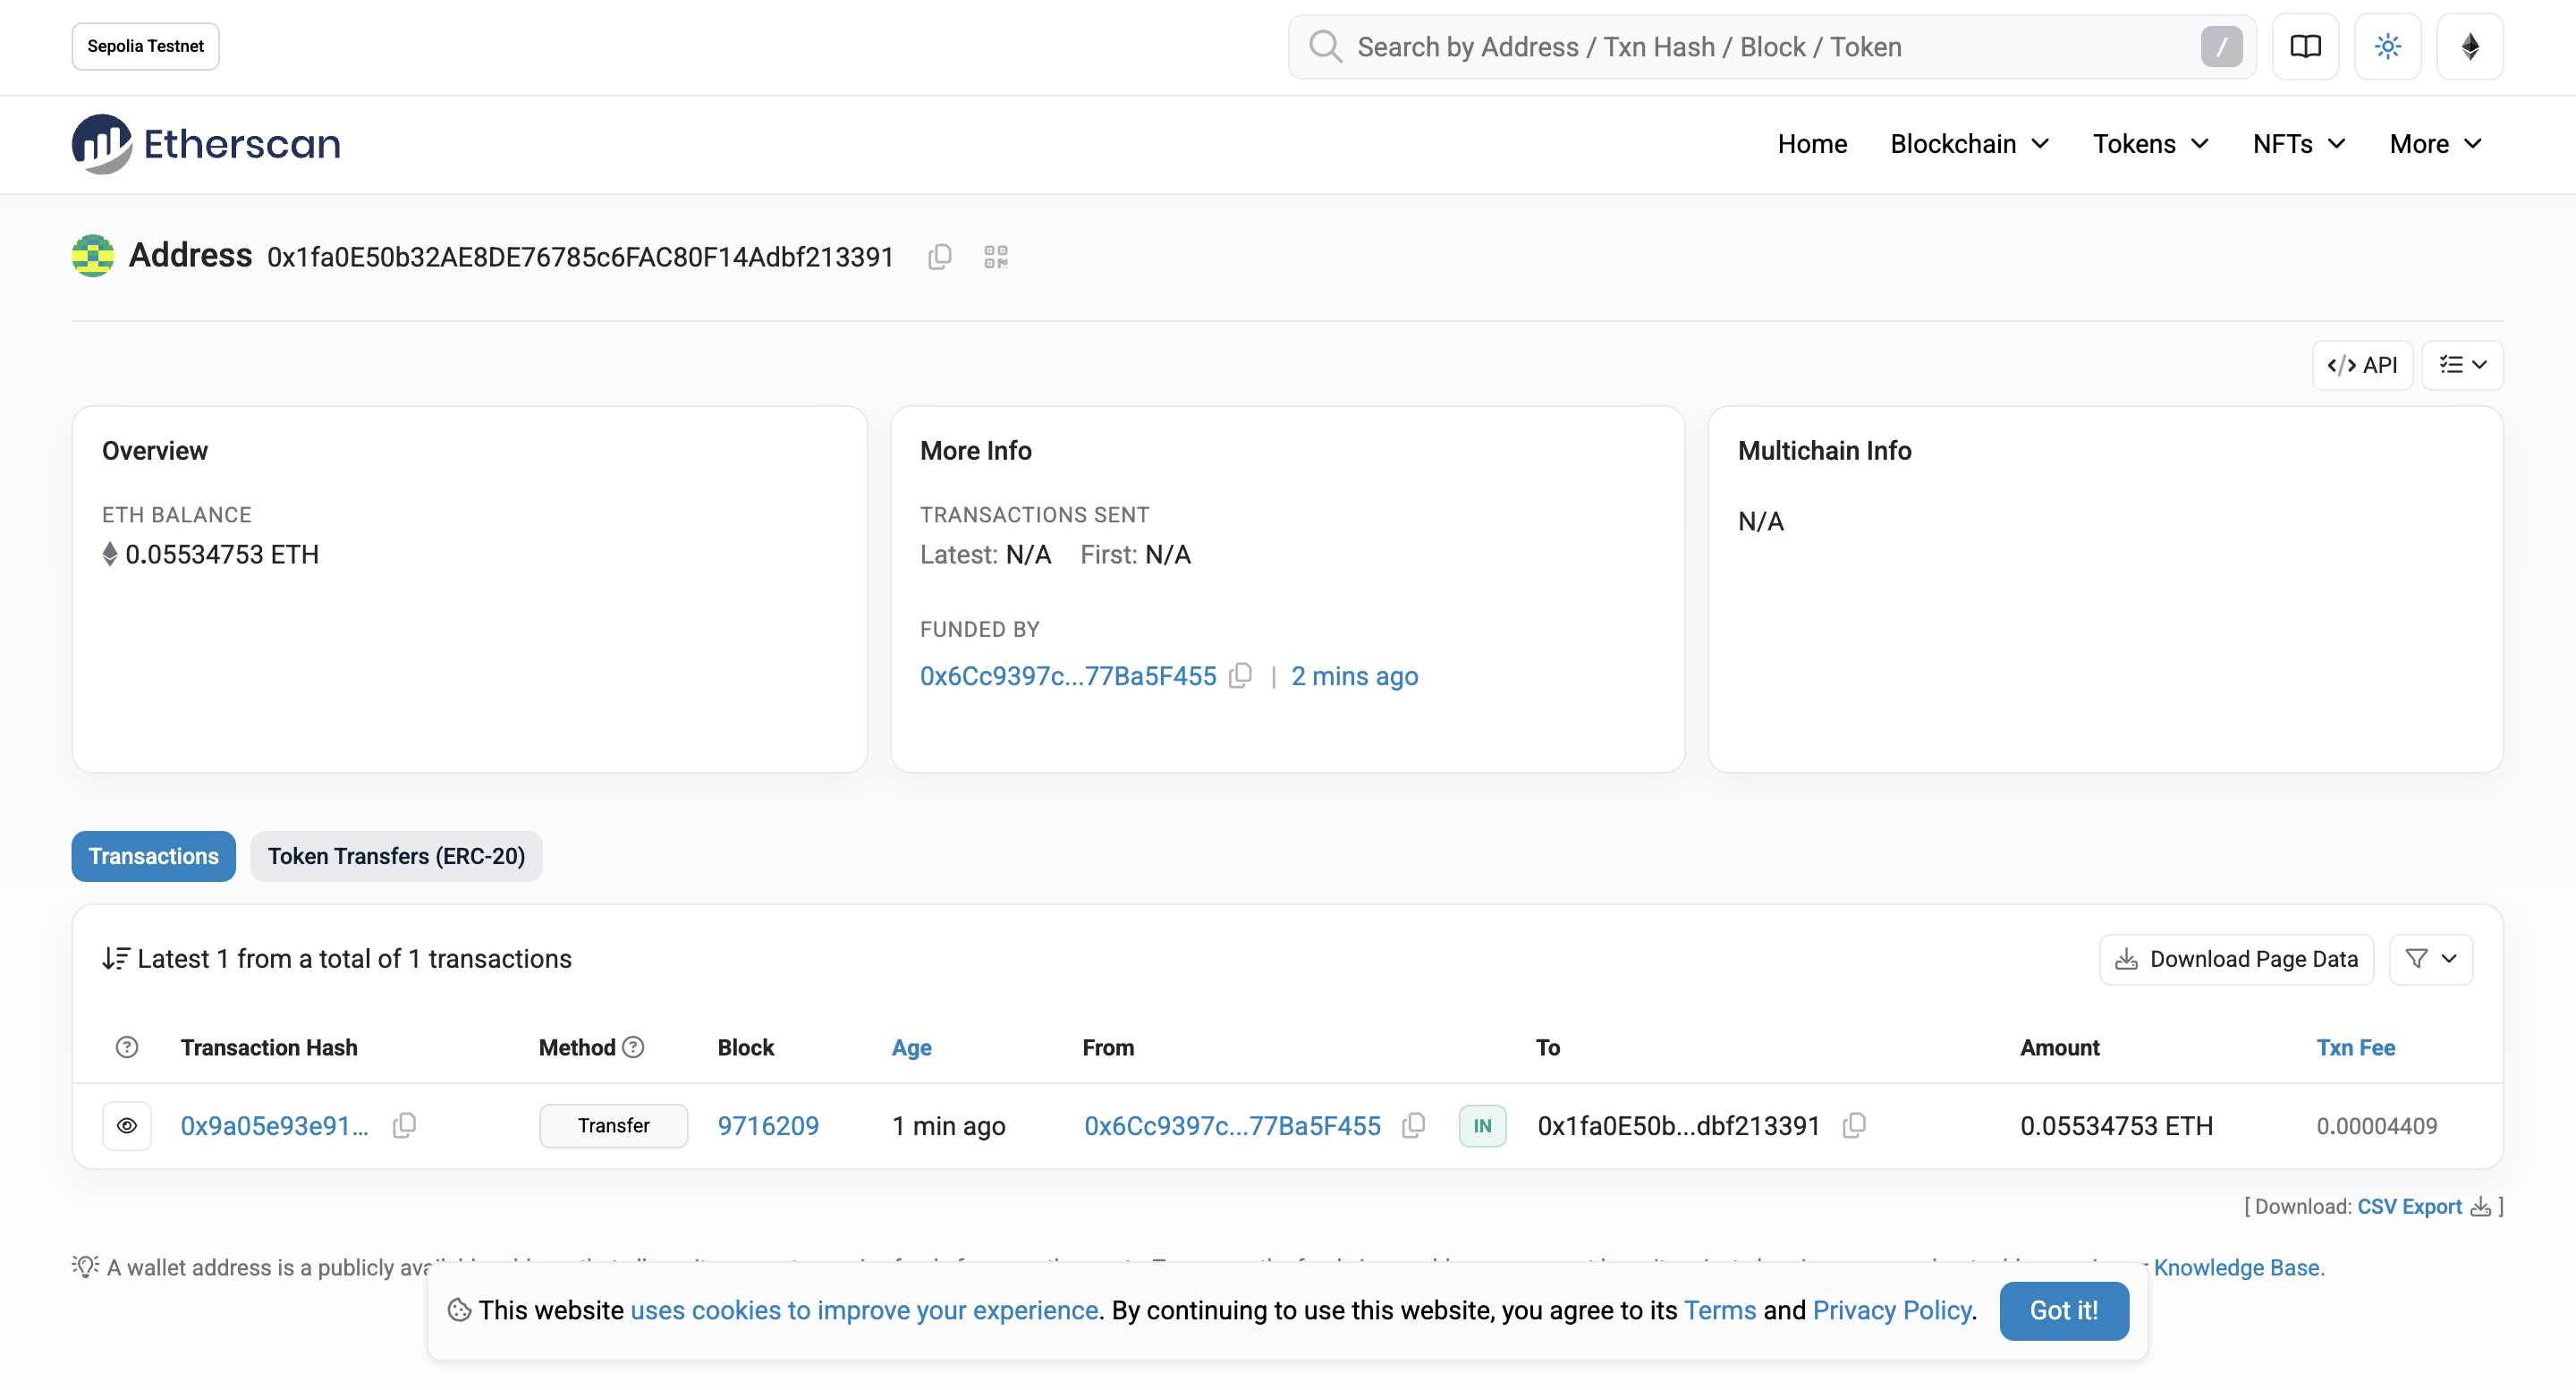2576x1390 pixels.
Task: Toggle the Age column format
Action: [911, 1047]
